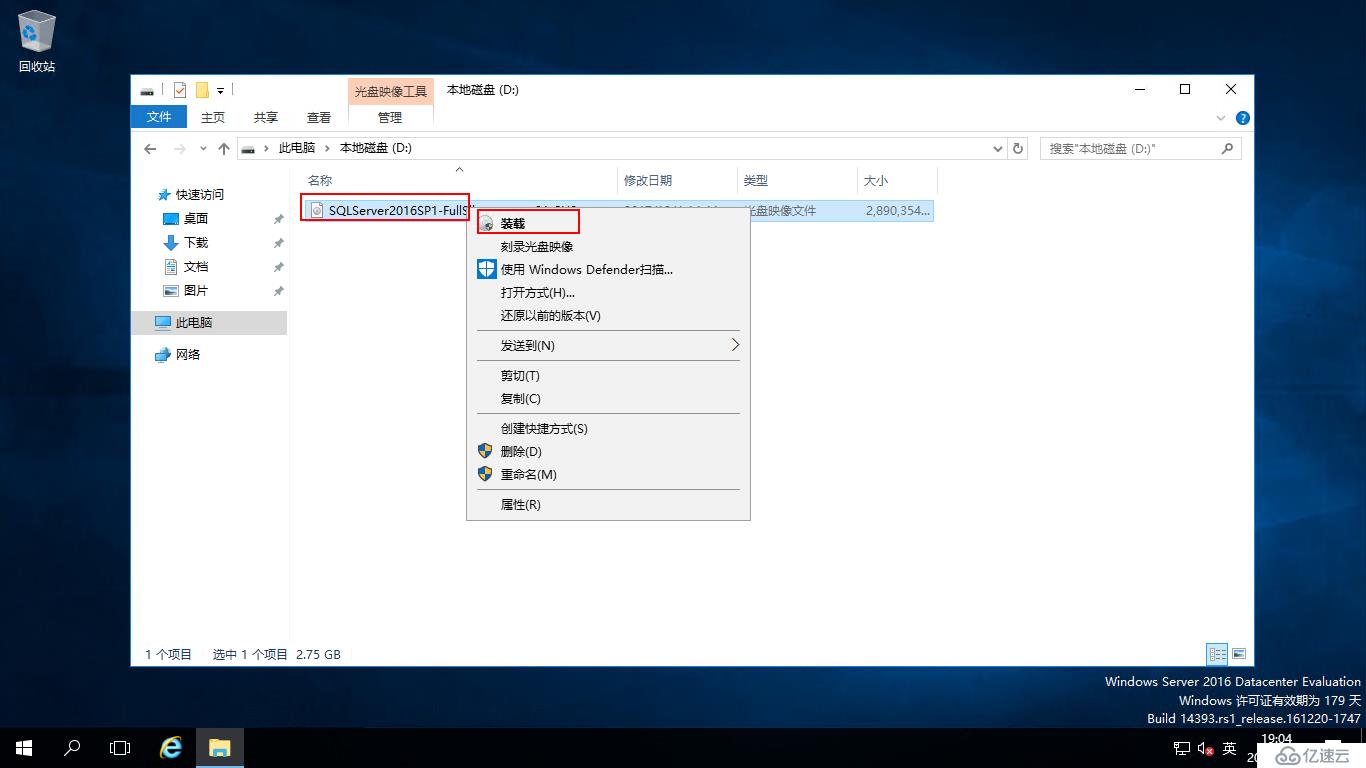Open the 文件 ribbon tab
This screenshot has width=1366, height=768.
click(x=159, y=117)
